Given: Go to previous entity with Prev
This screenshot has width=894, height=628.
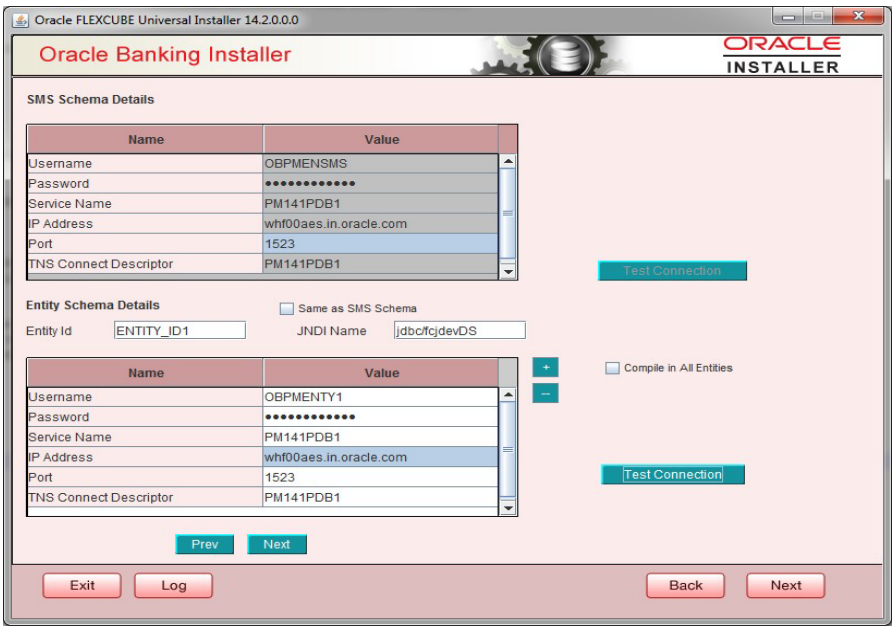Looking at the screenshot, I should tap(205, 544).
